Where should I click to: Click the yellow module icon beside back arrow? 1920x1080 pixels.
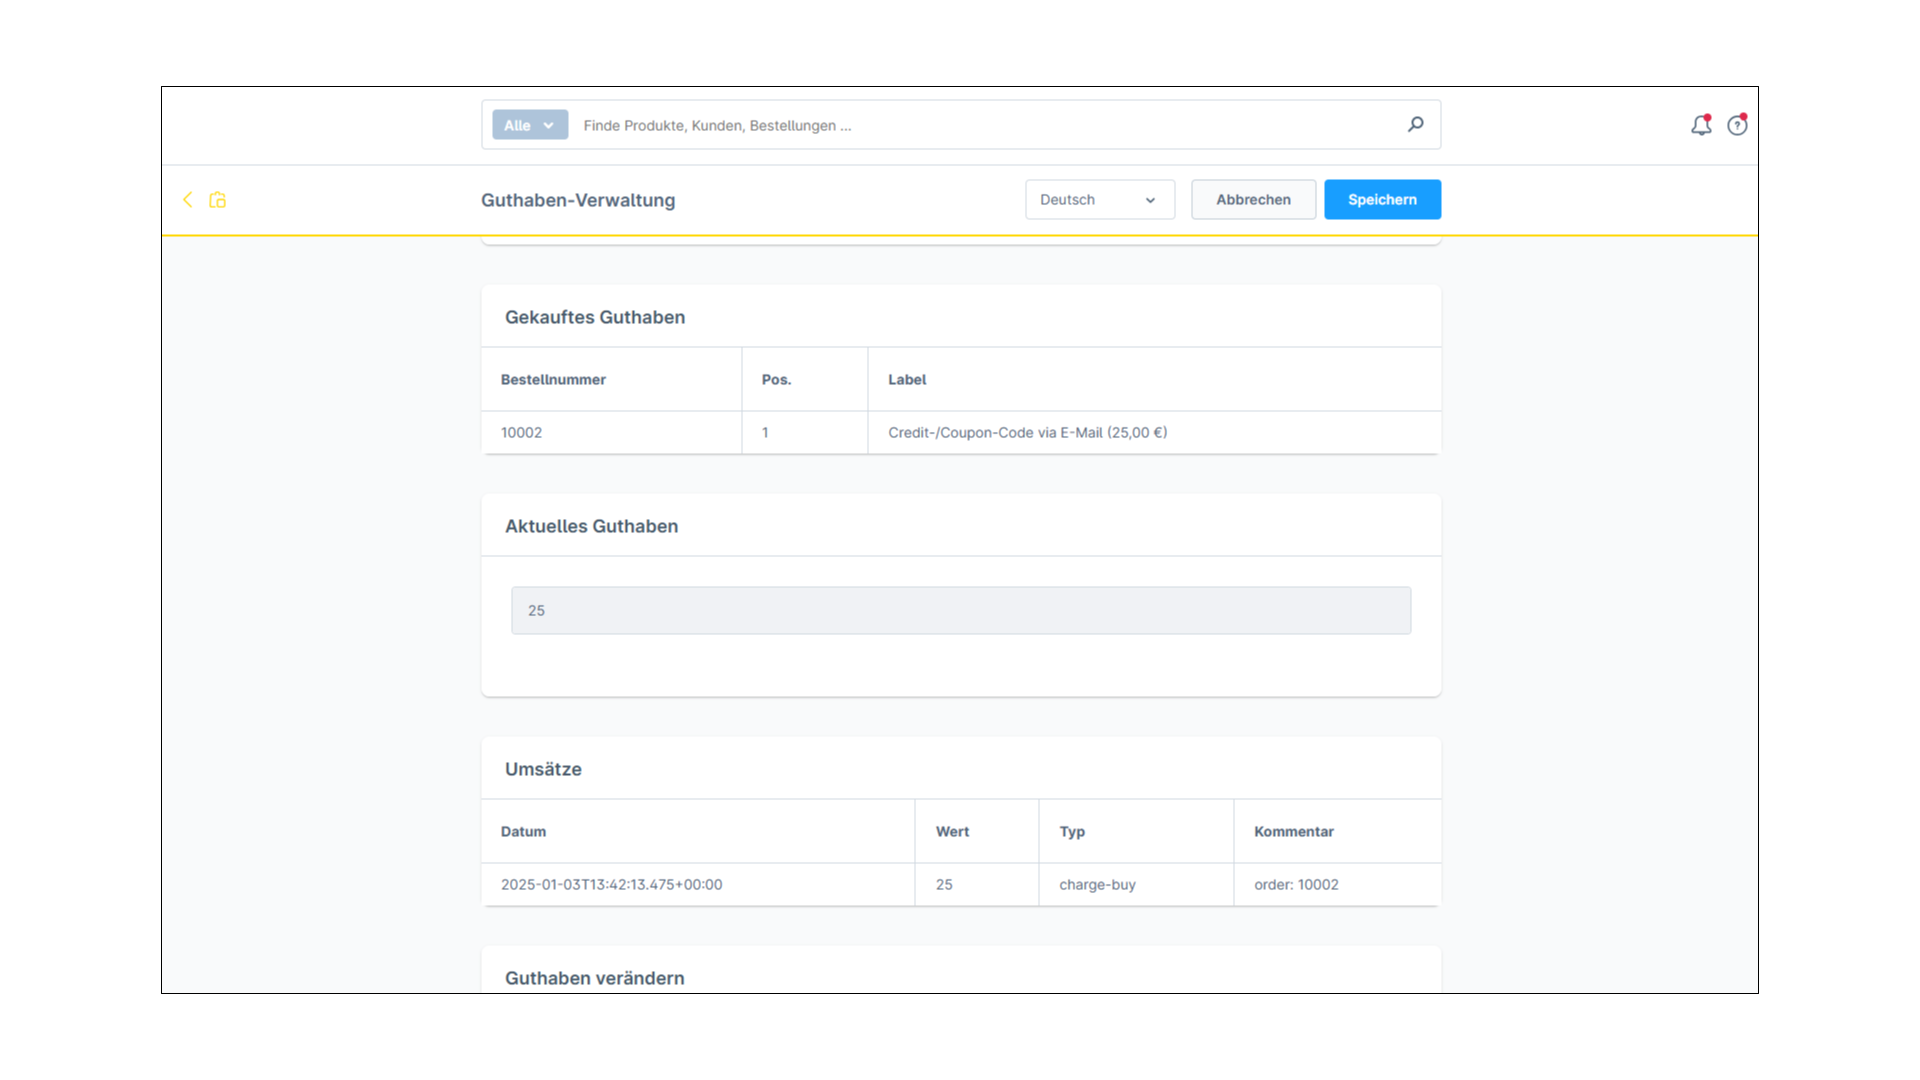pyautogui.click(x=217, y=200)
